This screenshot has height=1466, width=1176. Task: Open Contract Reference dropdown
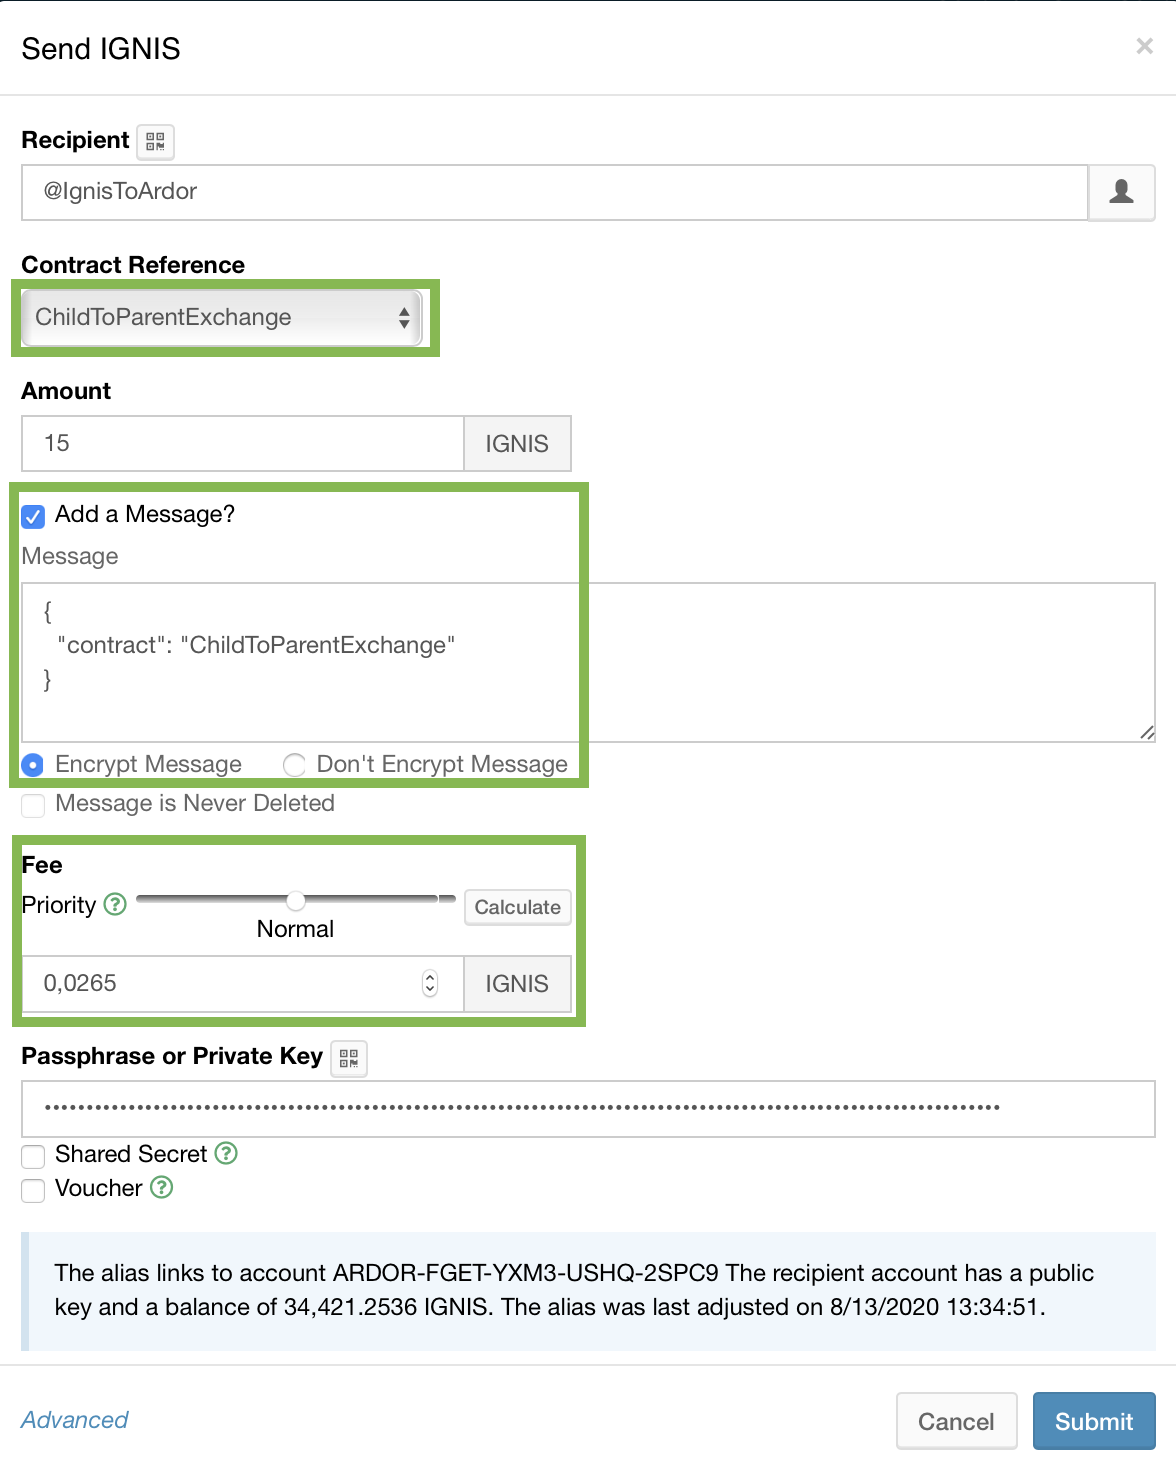coord(221,318)
